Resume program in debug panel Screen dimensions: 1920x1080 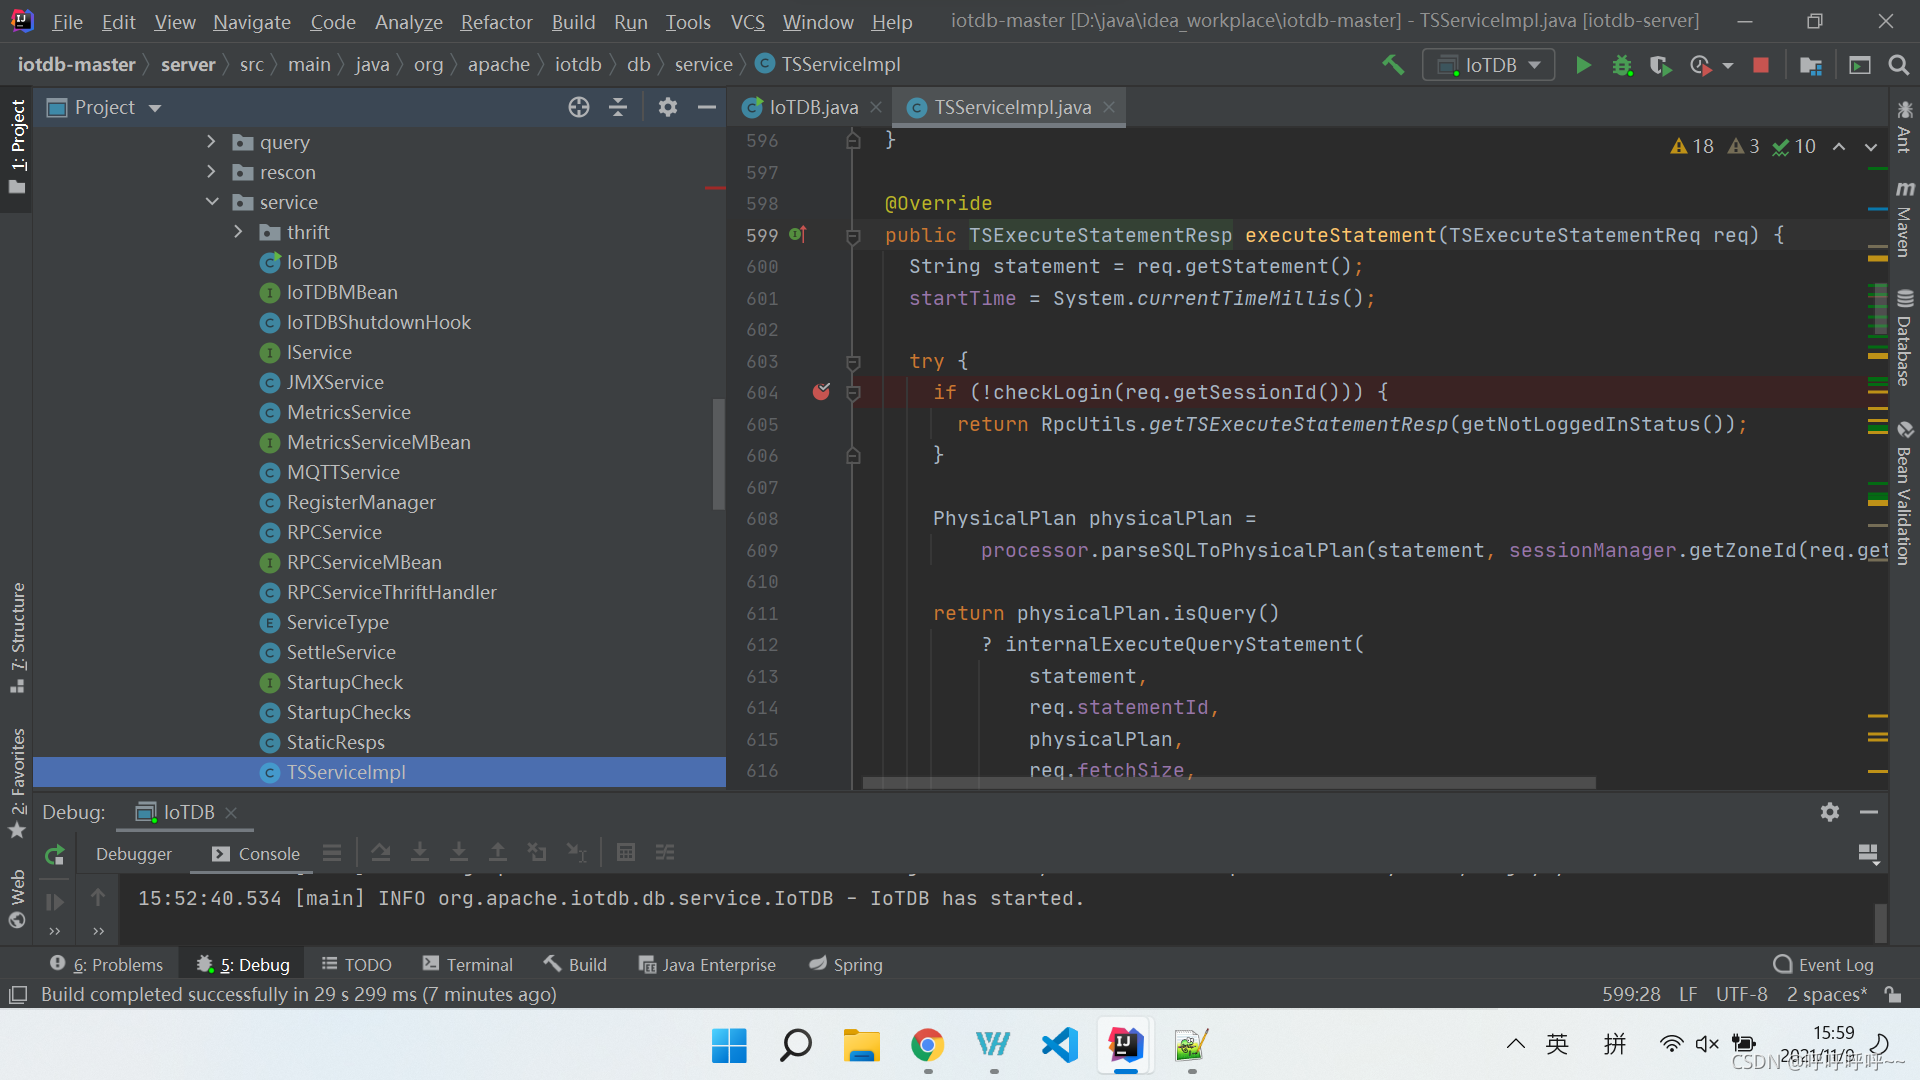[55, 901]
